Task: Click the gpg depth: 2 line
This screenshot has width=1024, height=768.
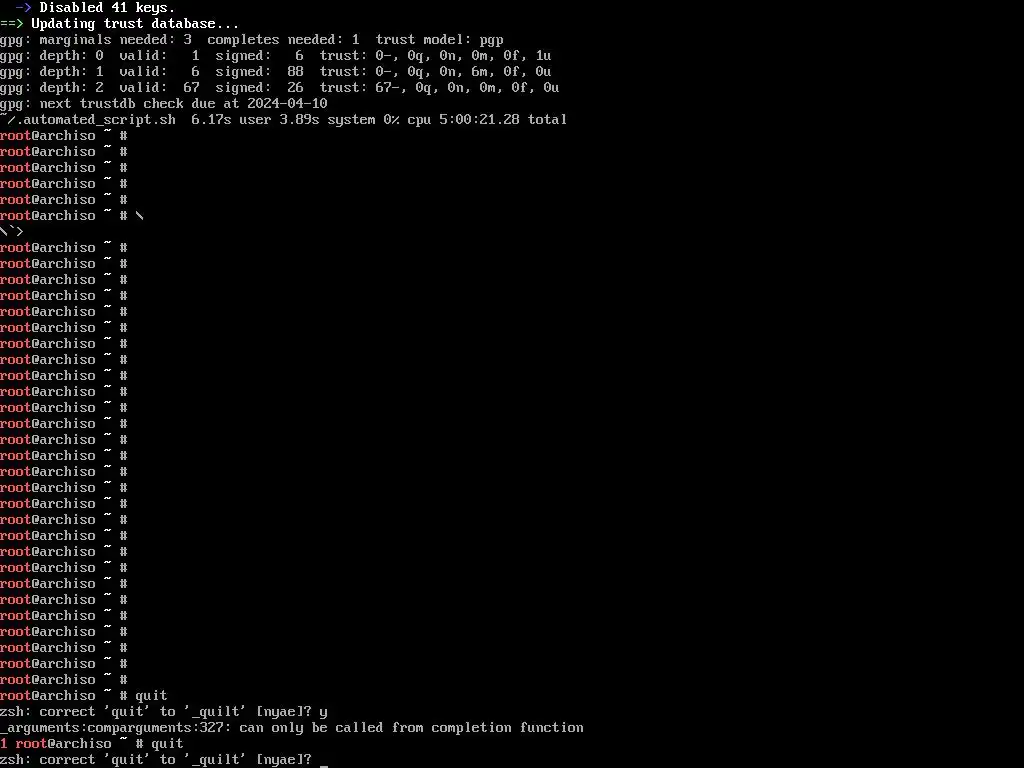Action: pos(280,88)
